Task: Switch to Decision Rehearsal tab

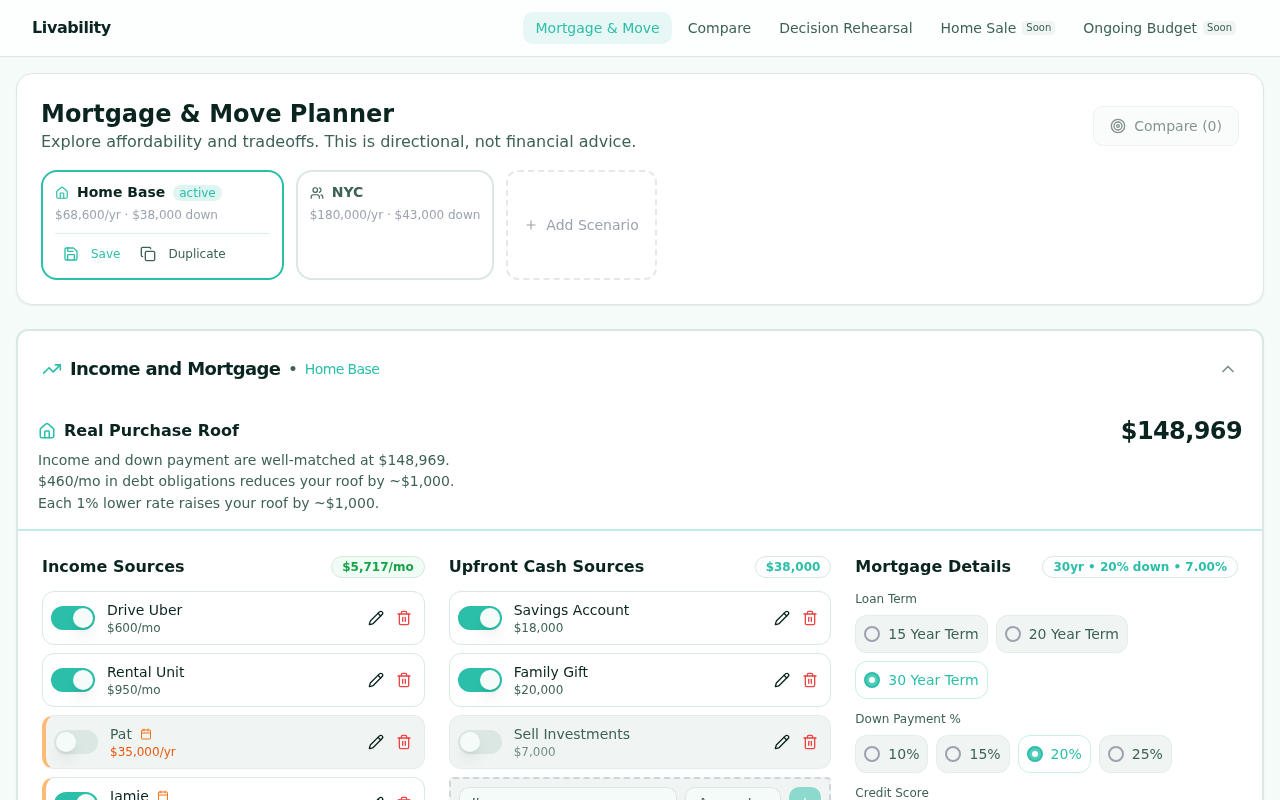Action: pyautogui.click(x=845, y=28)
